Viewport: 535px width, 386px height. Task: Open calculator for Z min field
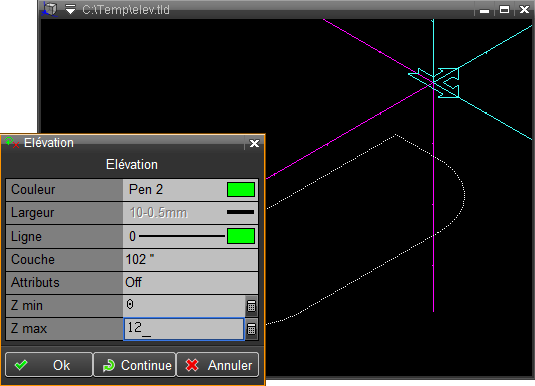251,306
